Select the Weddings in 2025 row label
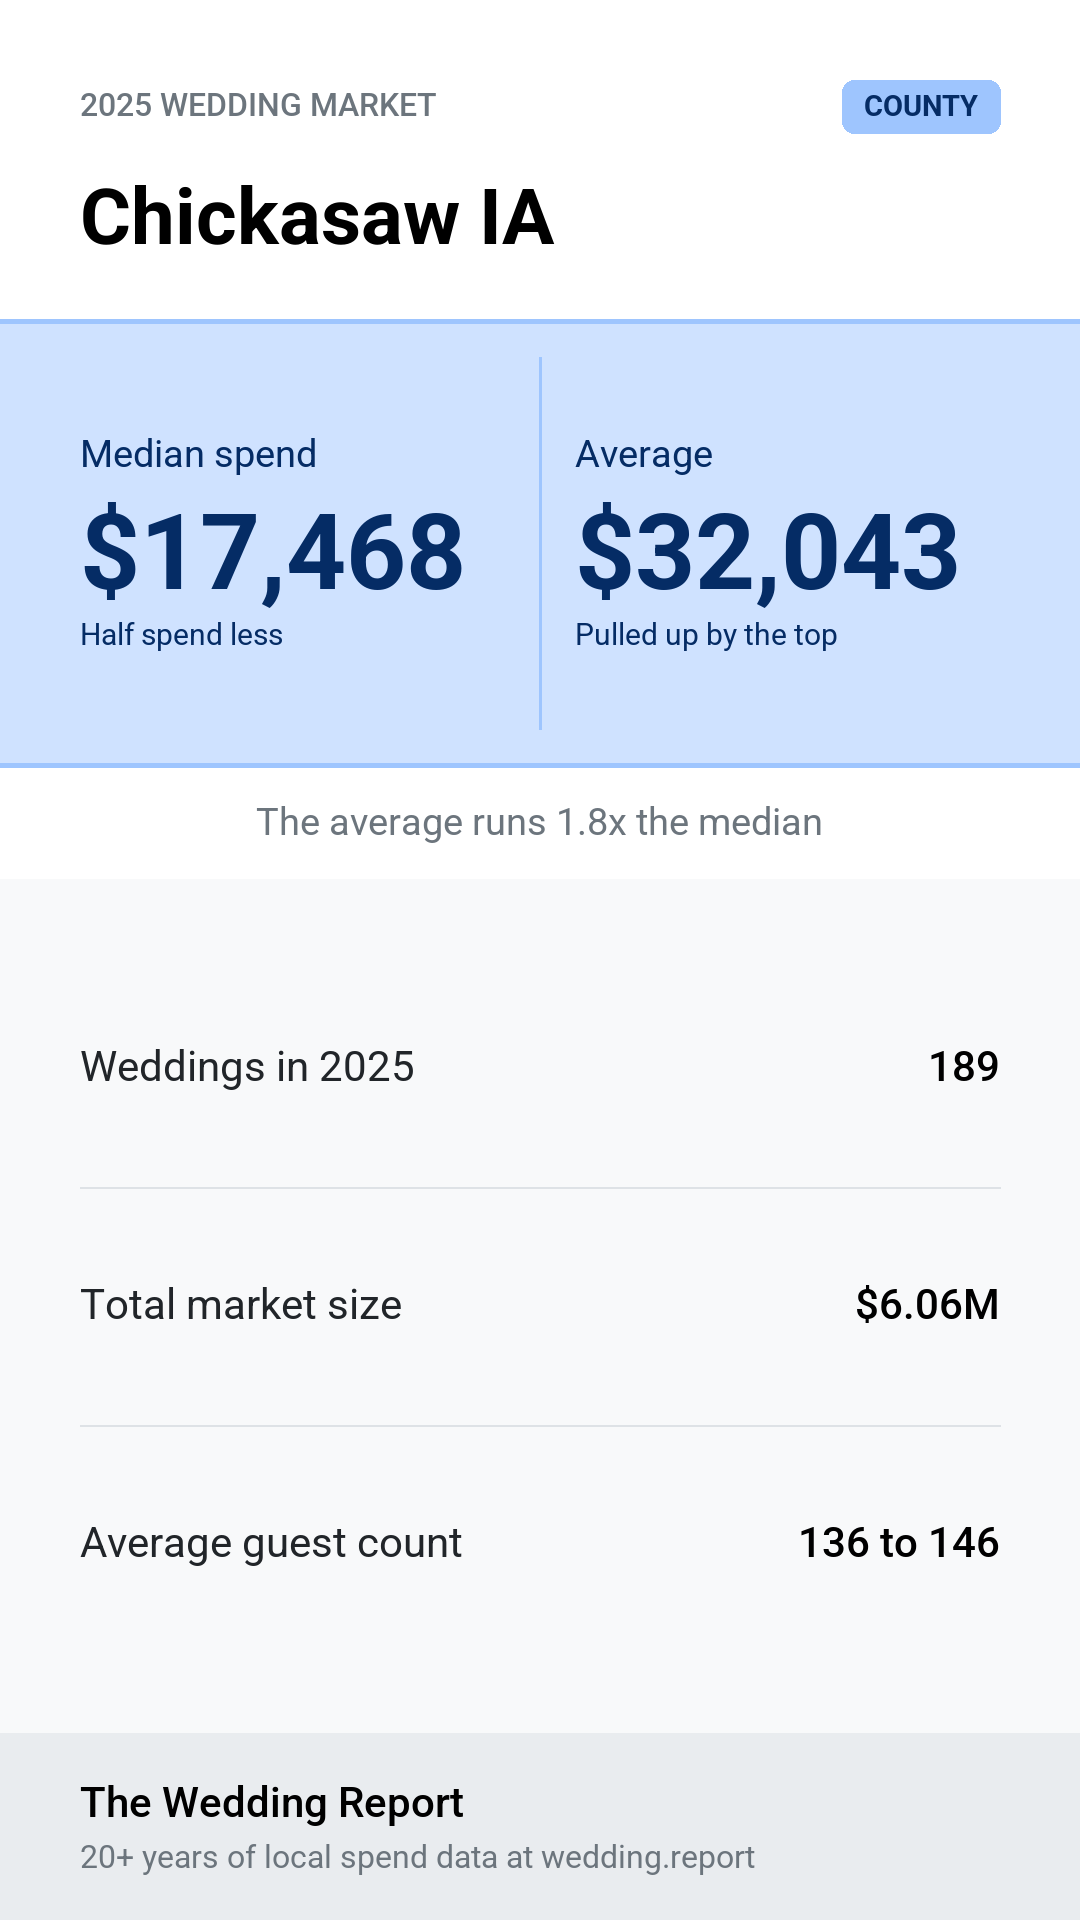This screenshot has height=1920, width=1080. [x=248, y=1067]
